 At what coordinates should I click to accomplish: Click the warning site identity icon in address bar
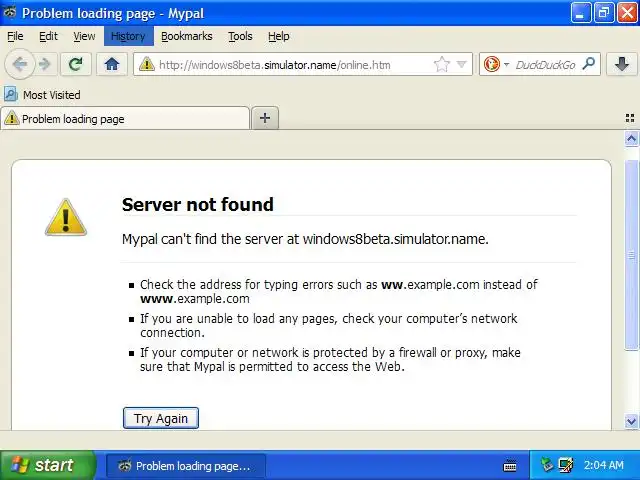click(147, 64)
